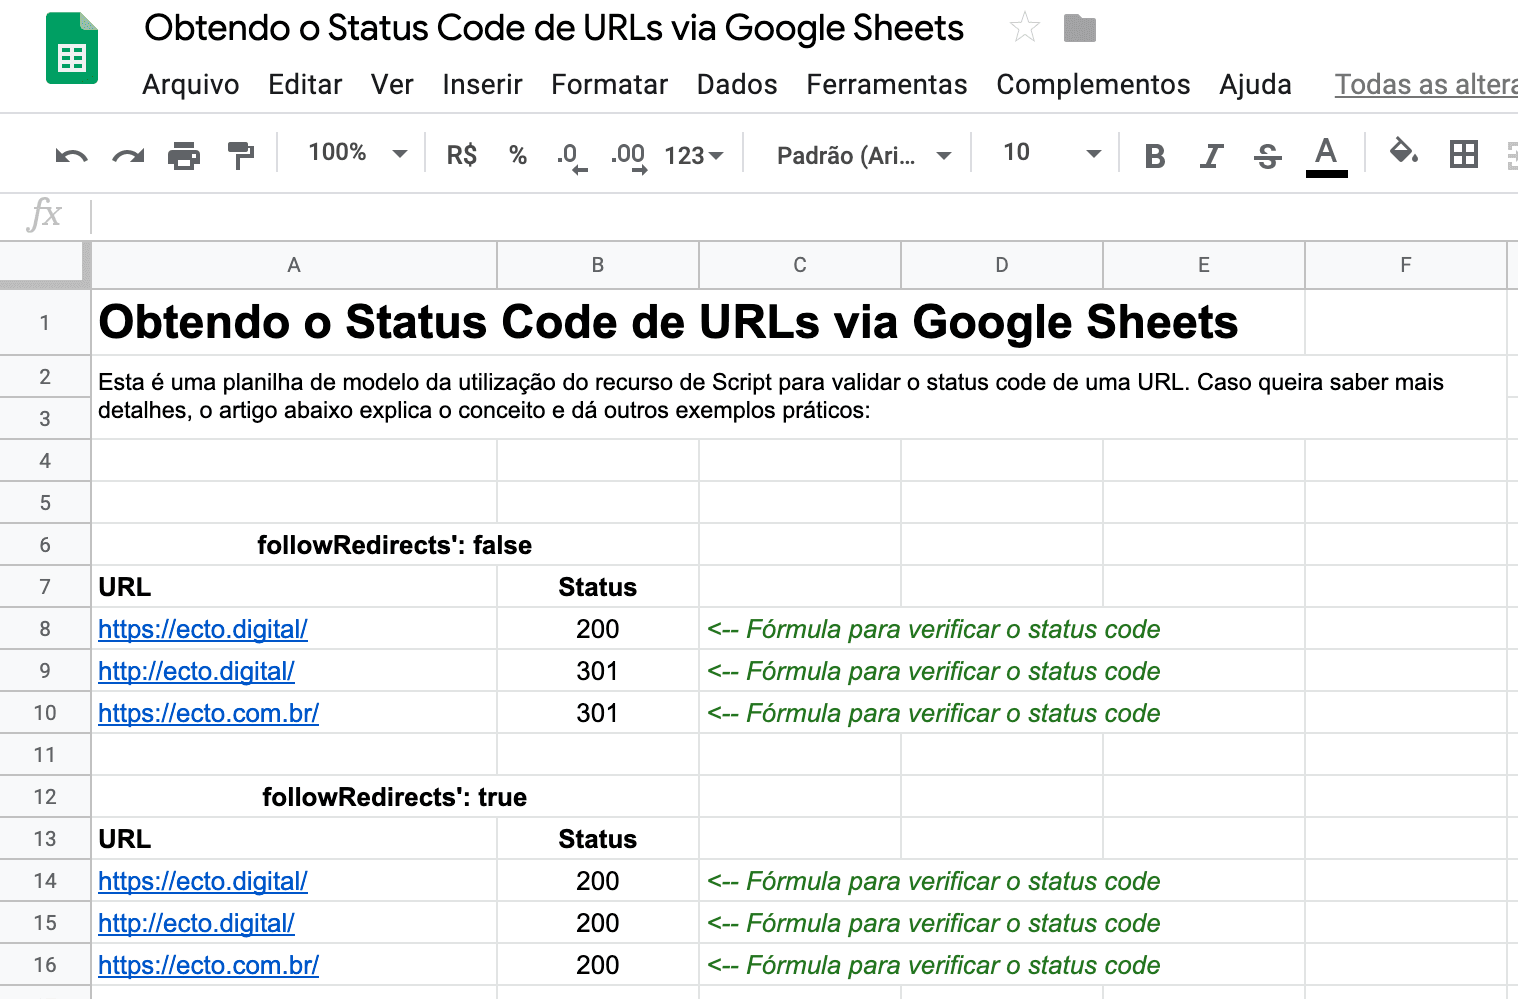The height and width of the screenshot is (999, 1518).
Task: Select the cell "followRedirects': true"
Action: tap(395, 797)
